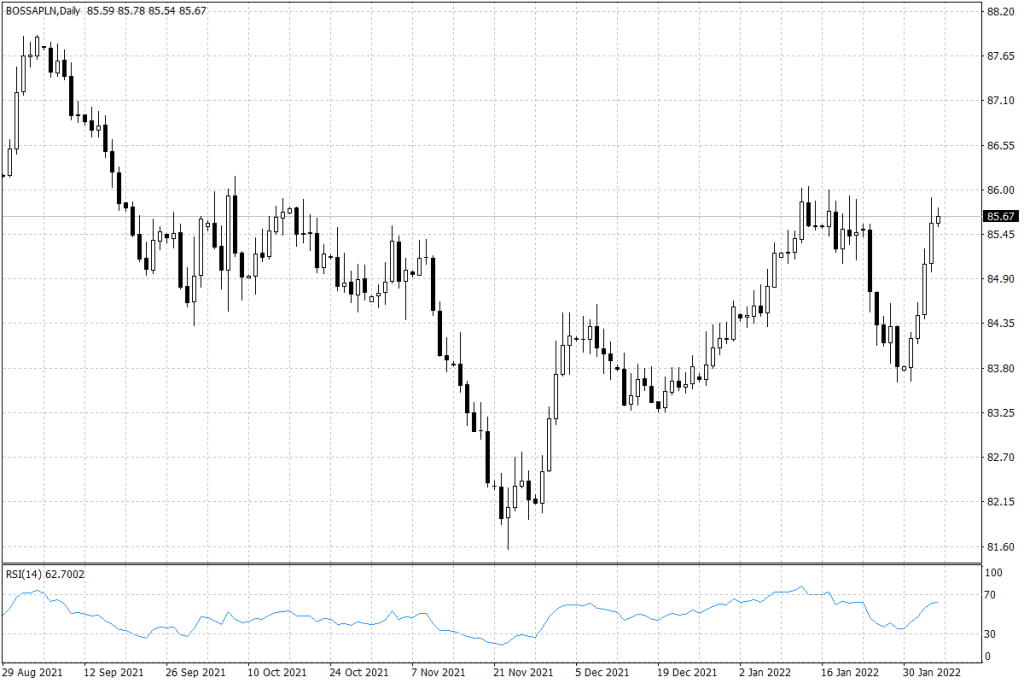Select the 16 Jan 2022 date label
Image resolution: width=1024 pixels, height=683 pixels.
[x=850, y=672]
